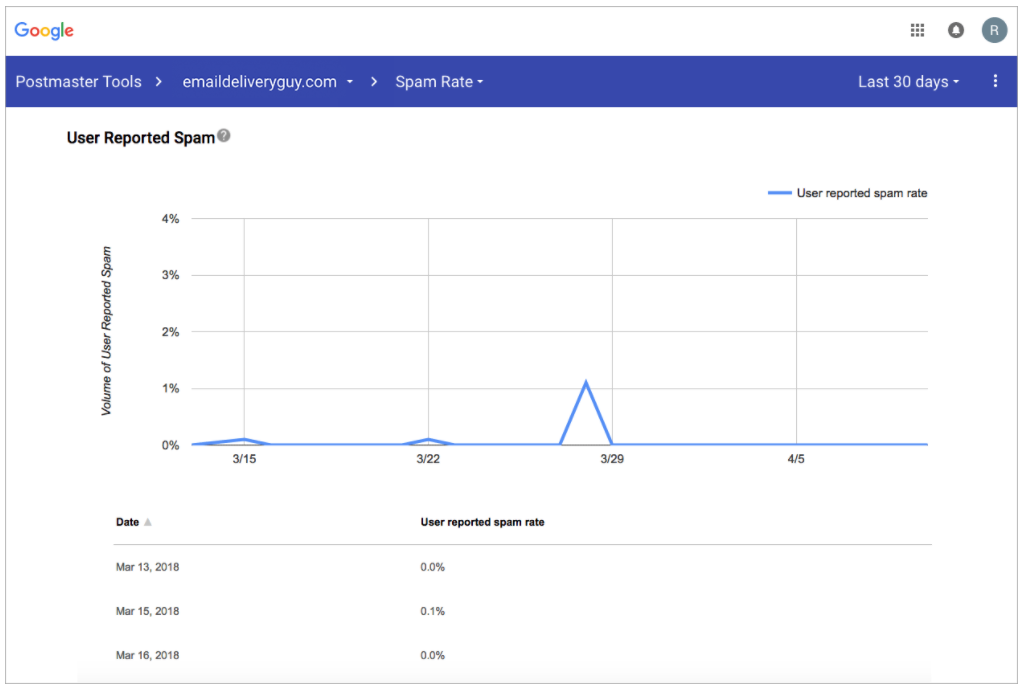Toggle the User reported spam rate legend entry

847,192
